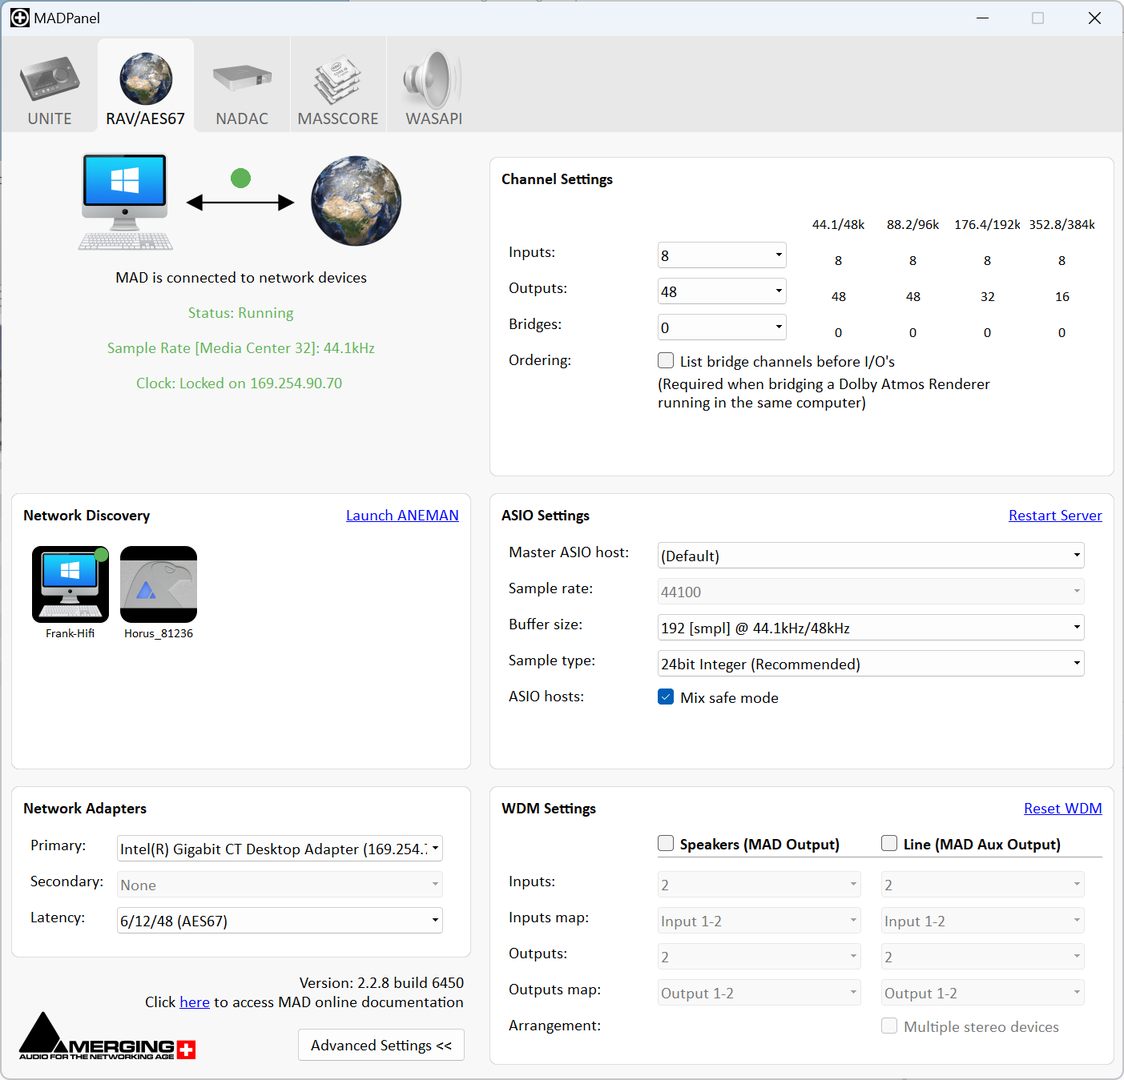Click the globe network image in status area
This screenshot has width=1124, height=1080.
(356, 201)
